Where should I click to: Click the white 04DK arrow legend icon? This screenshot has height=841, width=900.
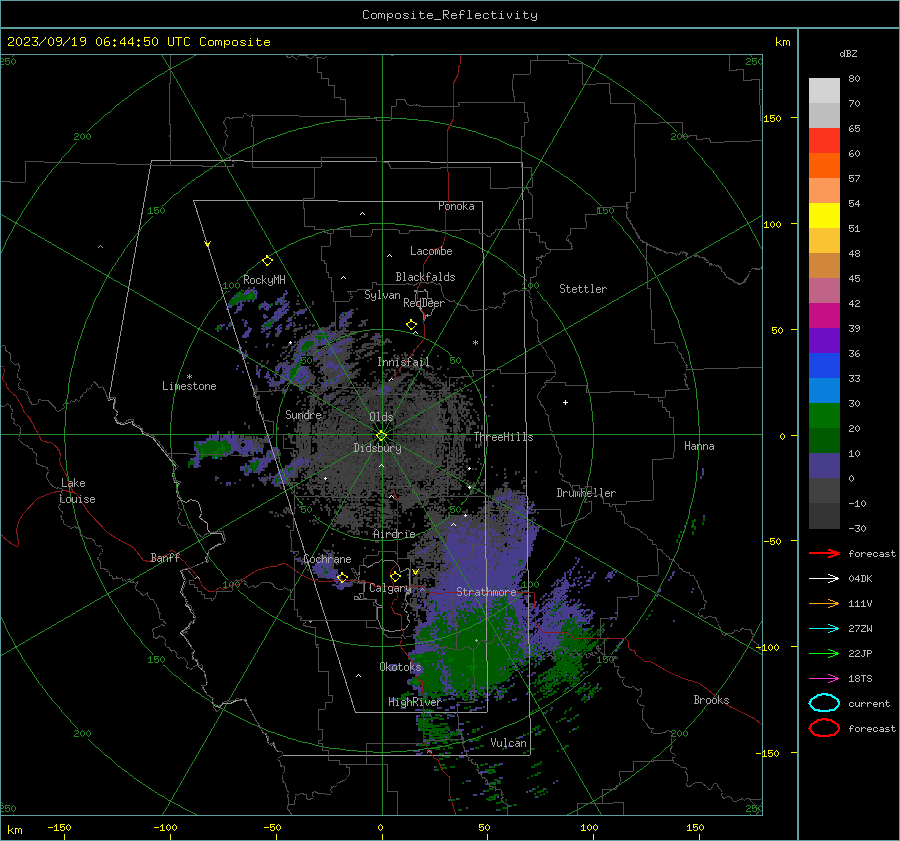click(824, 578)
